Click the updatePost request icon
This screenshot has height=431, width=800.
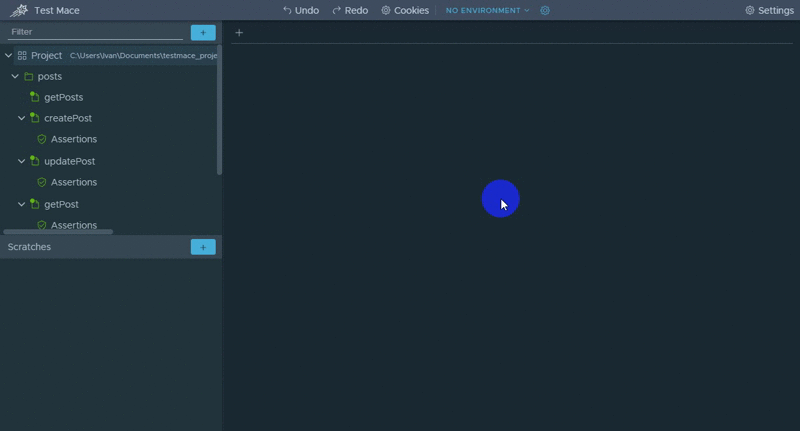click(35, 161)
